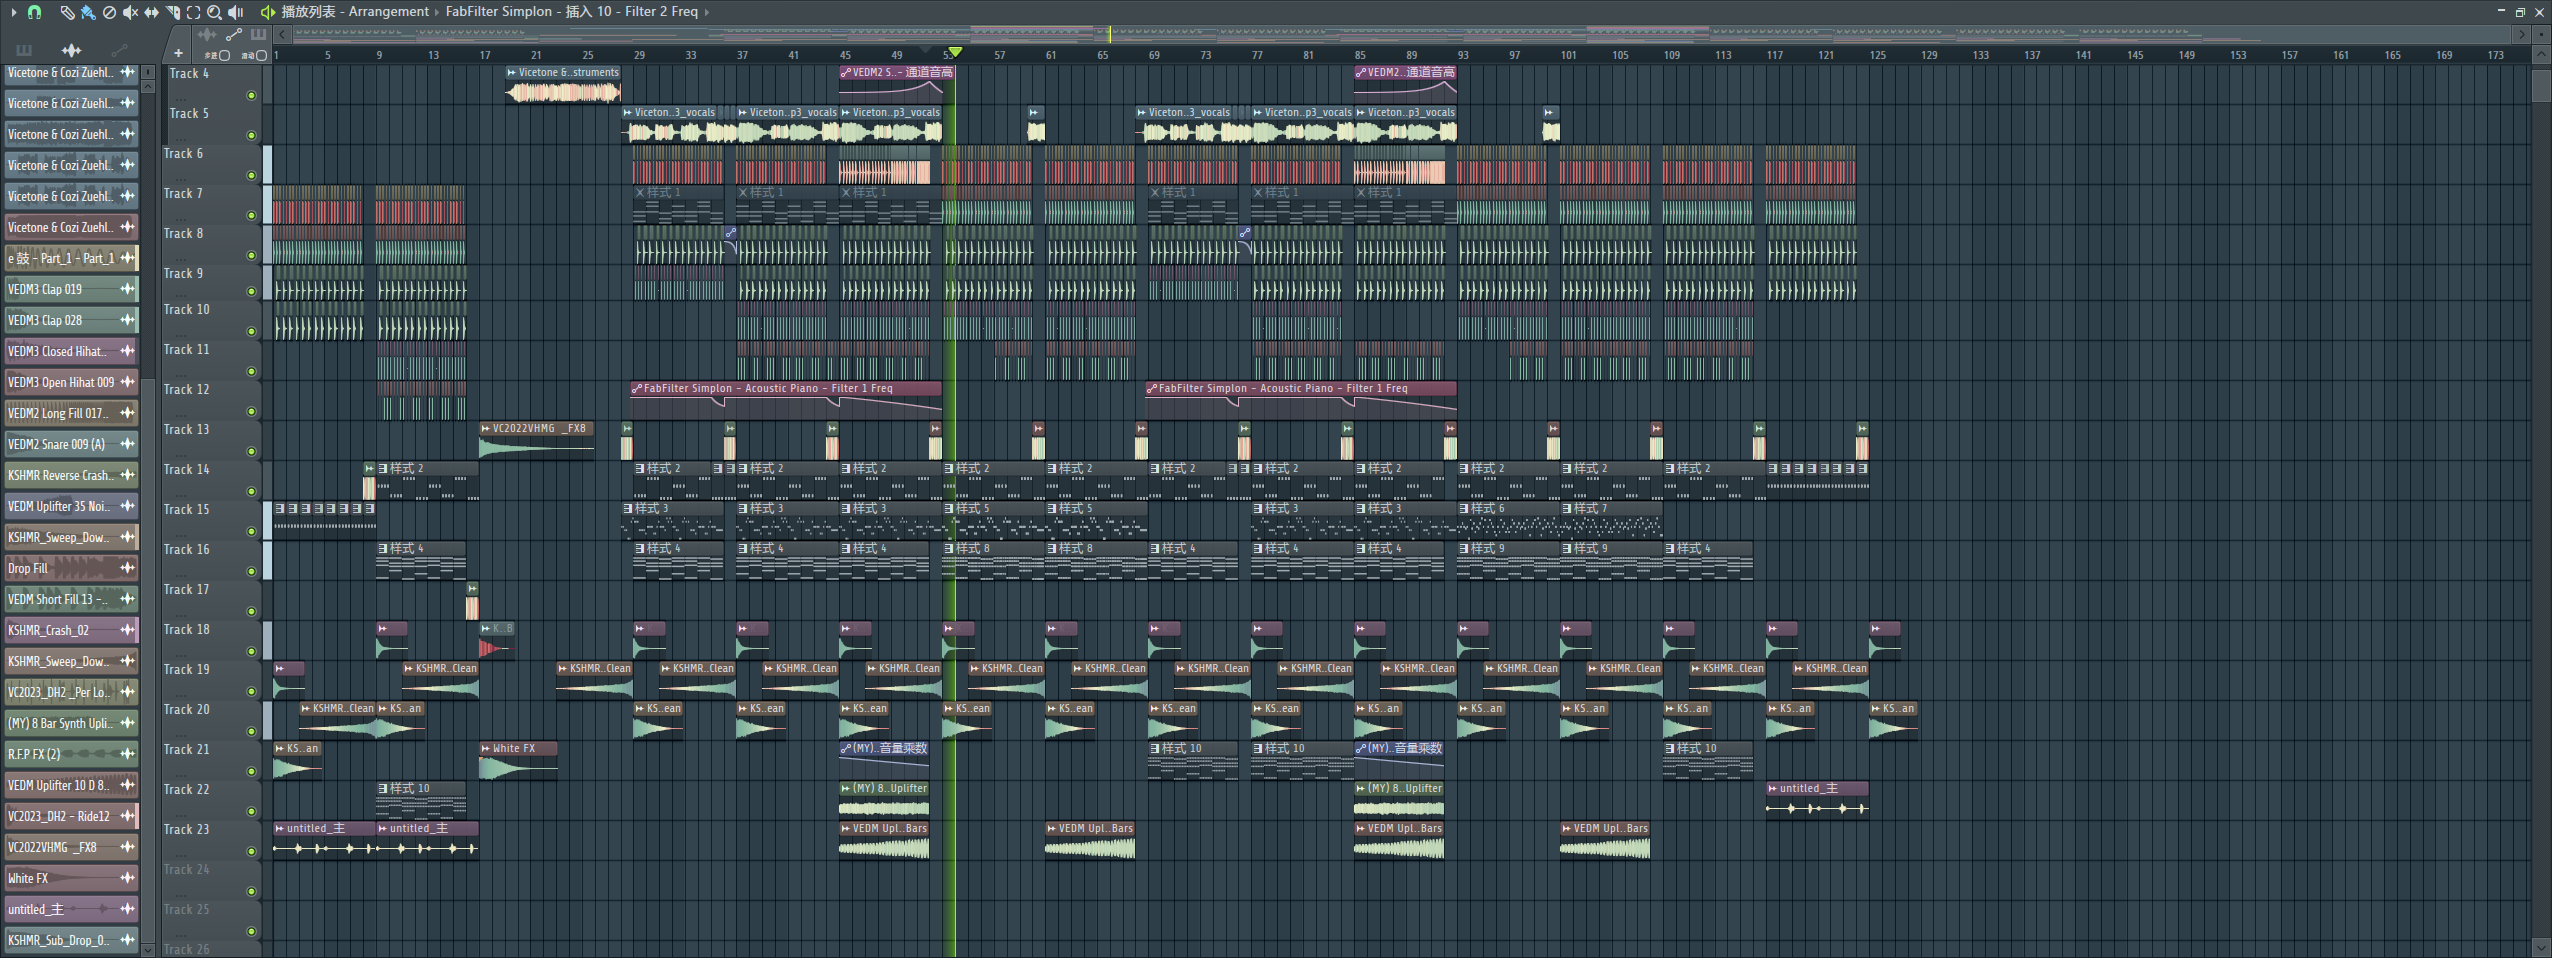This screenshot has height=958, width=2552.
Task: Open the arrow after Filter 2 Freq
Action: [x=707, y=12]
